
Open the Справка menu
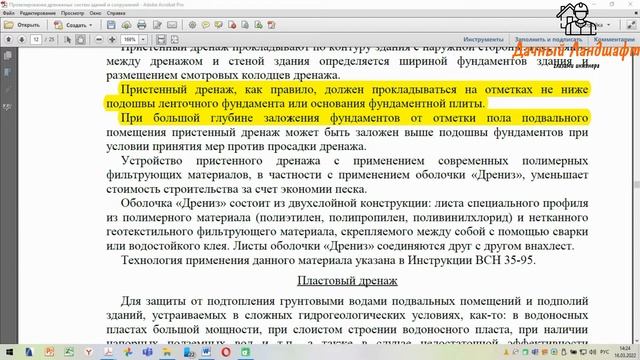click(116, 13)
